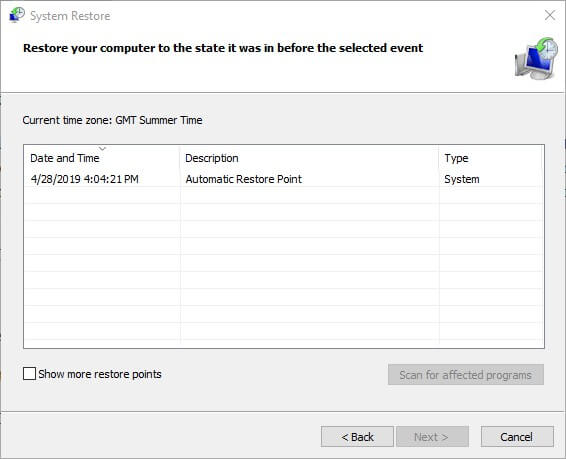Screen dimensions: 566x459
Task: Click the Show more restore points label
Action: pos(100,374)
